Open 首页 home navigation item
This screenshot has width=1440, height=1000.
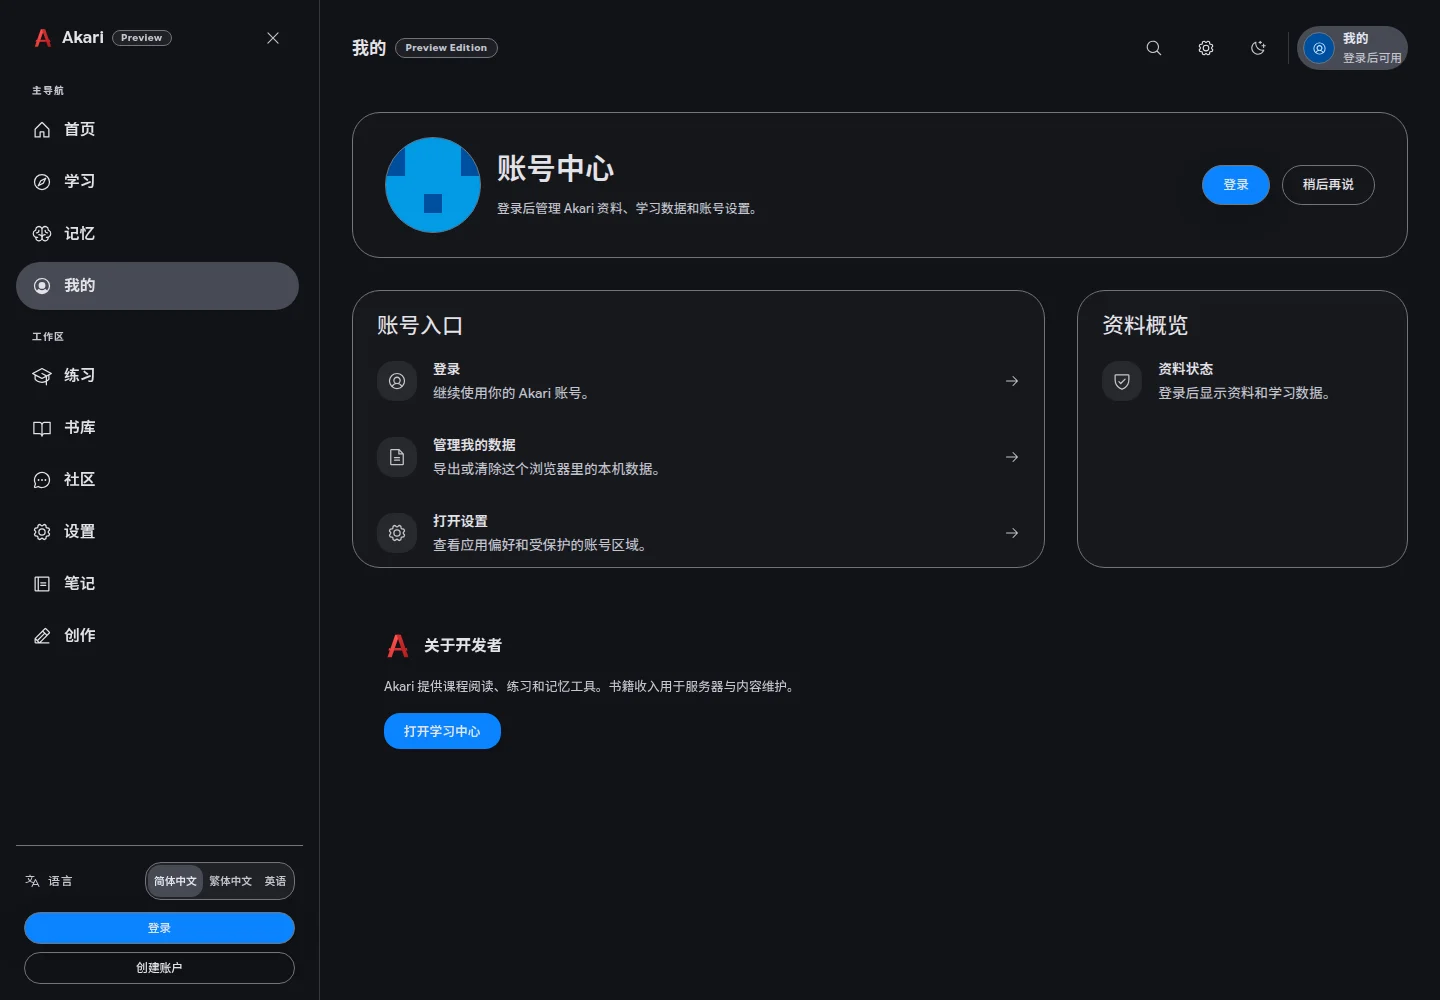tap(157, 130)
